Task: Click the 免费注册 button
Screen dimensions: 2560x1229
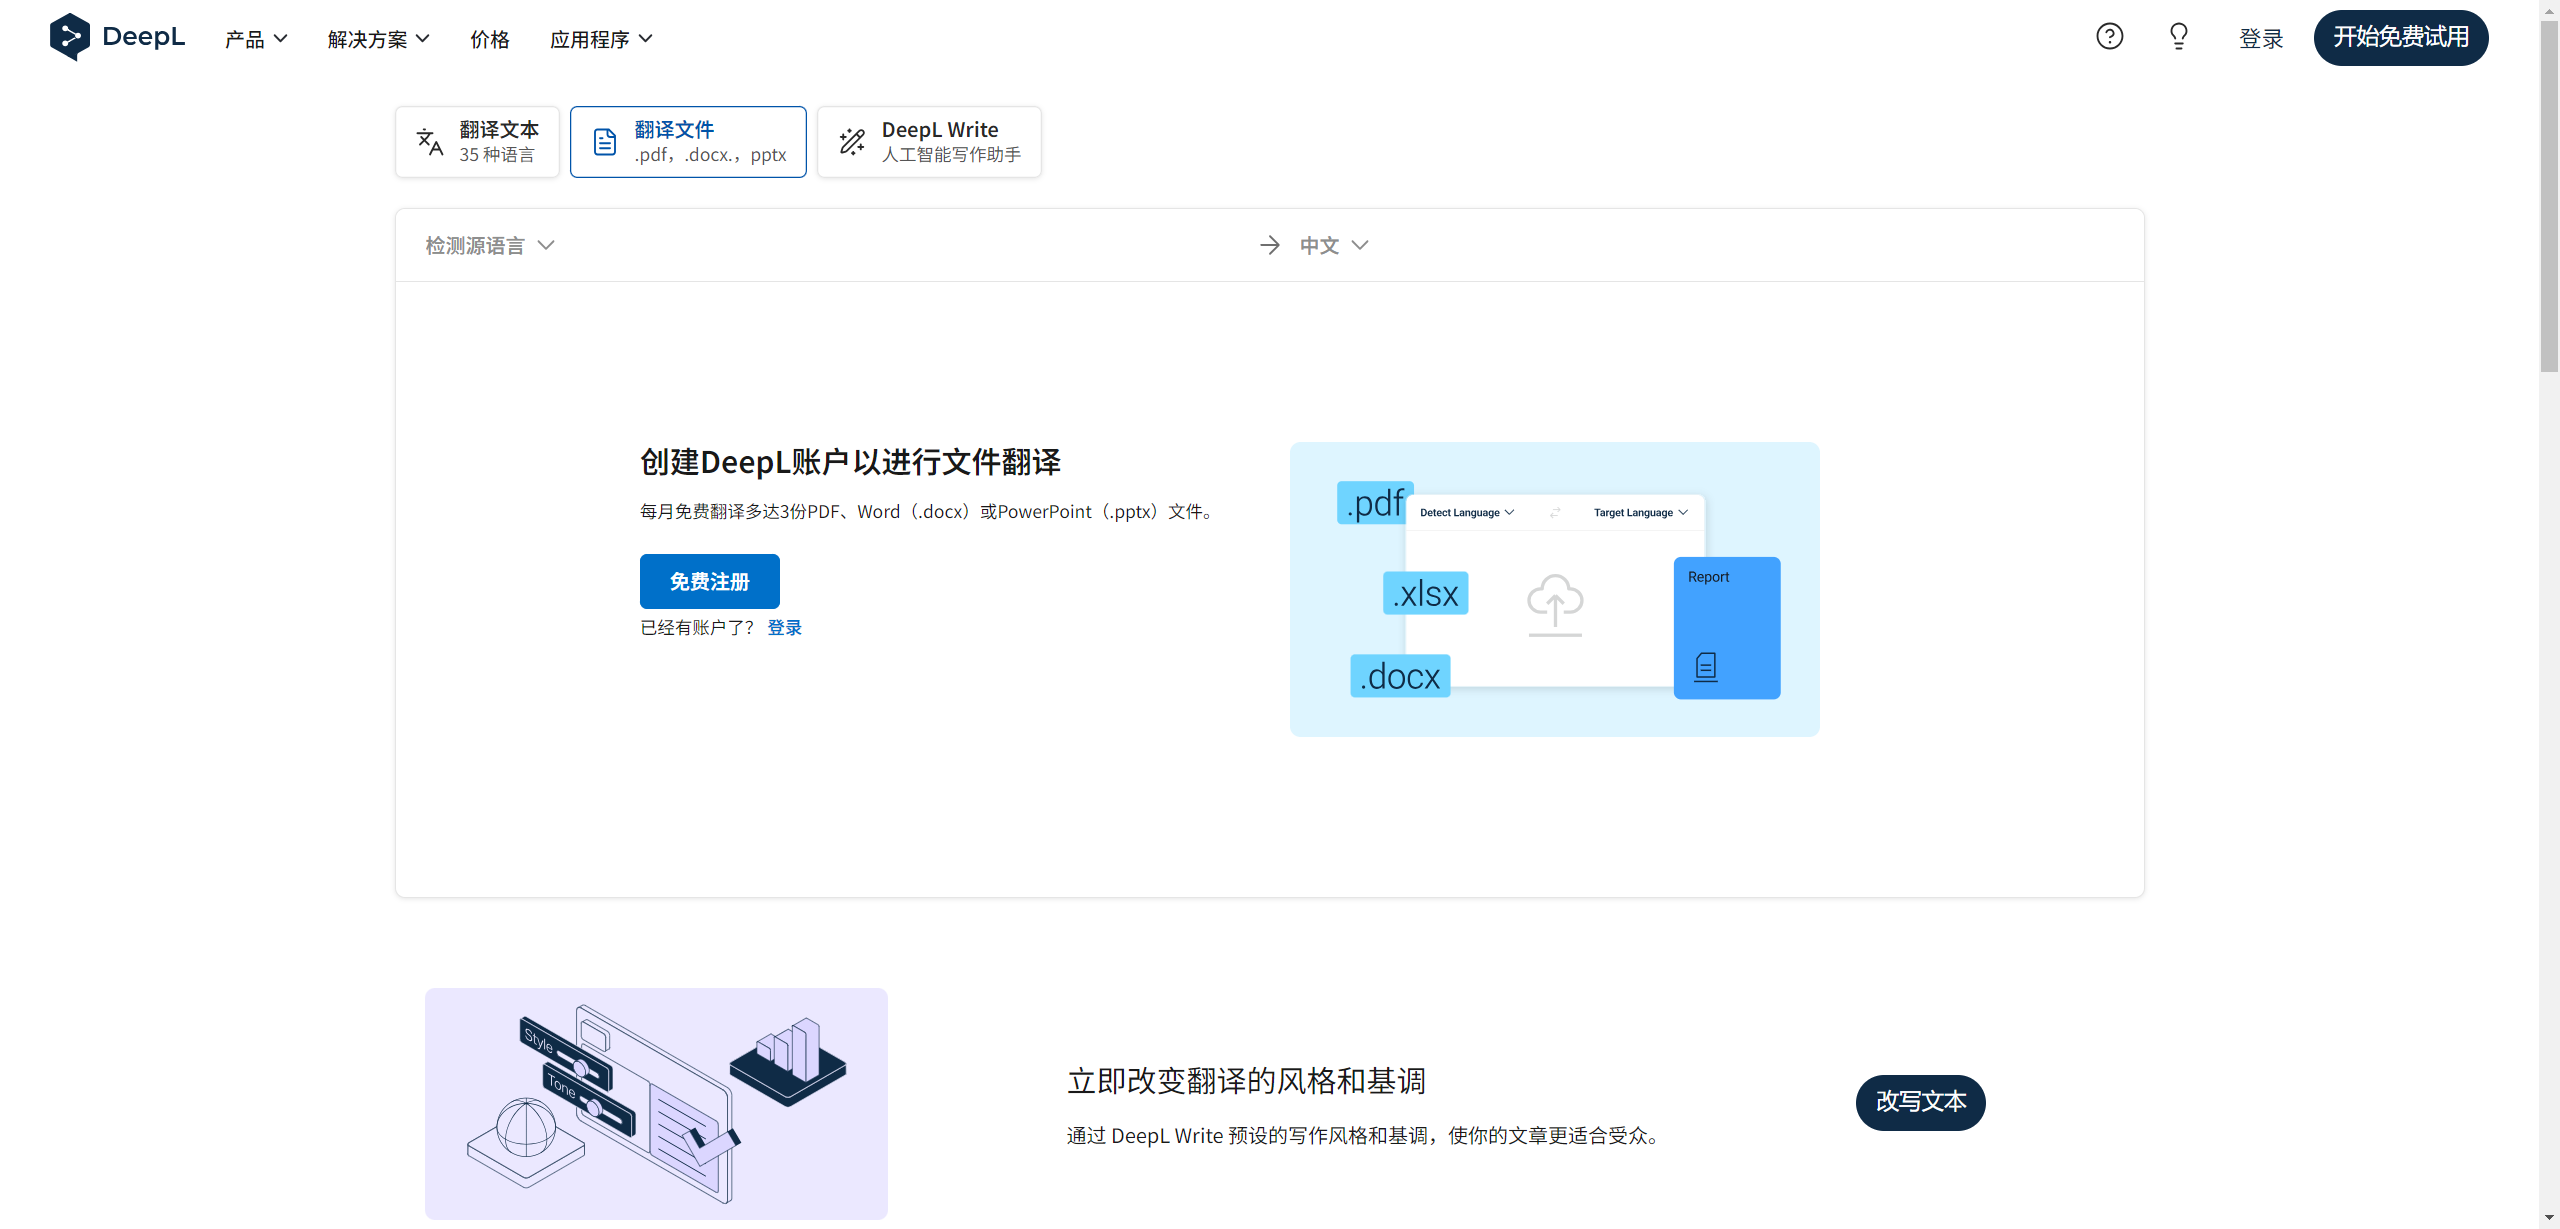Action: [x=710, y=581]
